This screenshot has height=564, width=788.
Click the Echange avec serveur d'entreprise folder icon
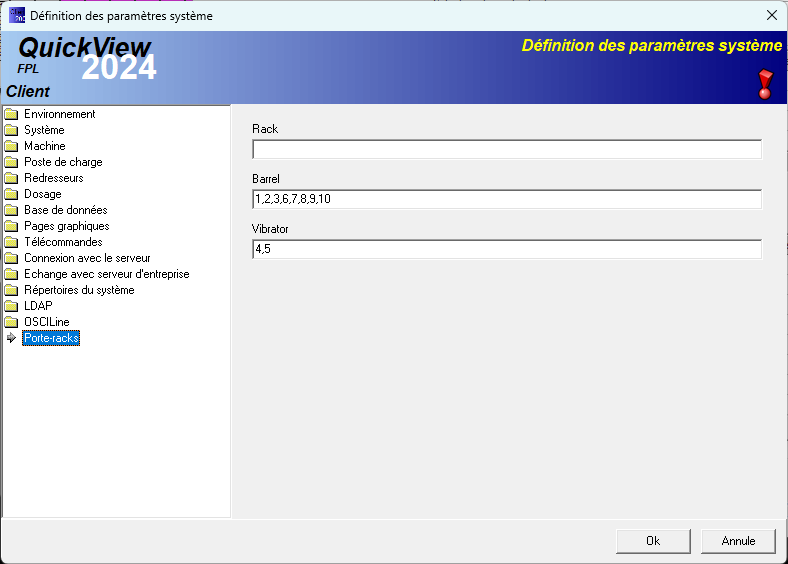(x=11, y=274)
